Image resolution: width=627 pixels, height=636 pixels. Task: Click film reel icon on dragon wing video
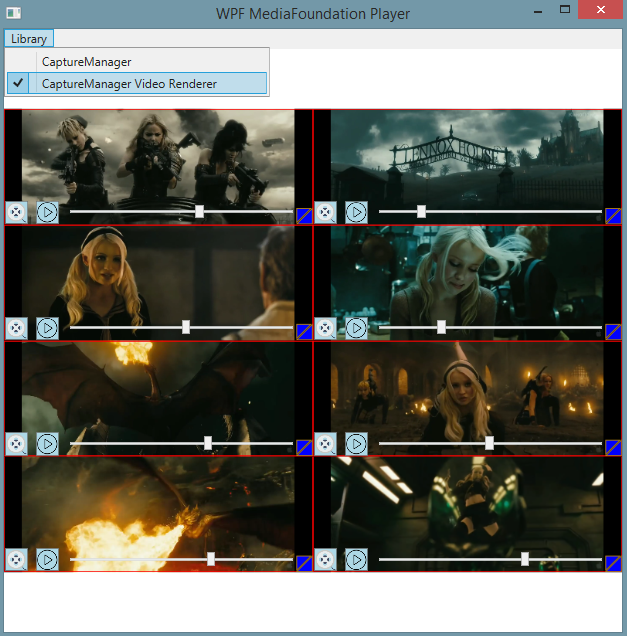tap(17, 444)
